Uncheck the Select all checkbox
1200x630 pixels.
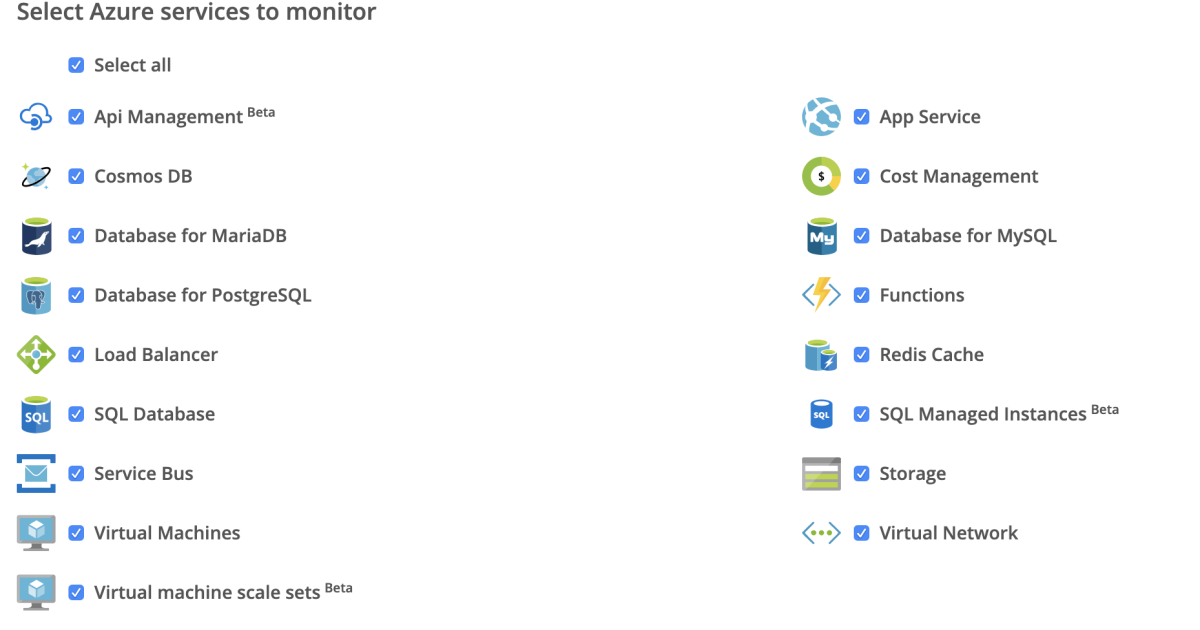(76, 65)
